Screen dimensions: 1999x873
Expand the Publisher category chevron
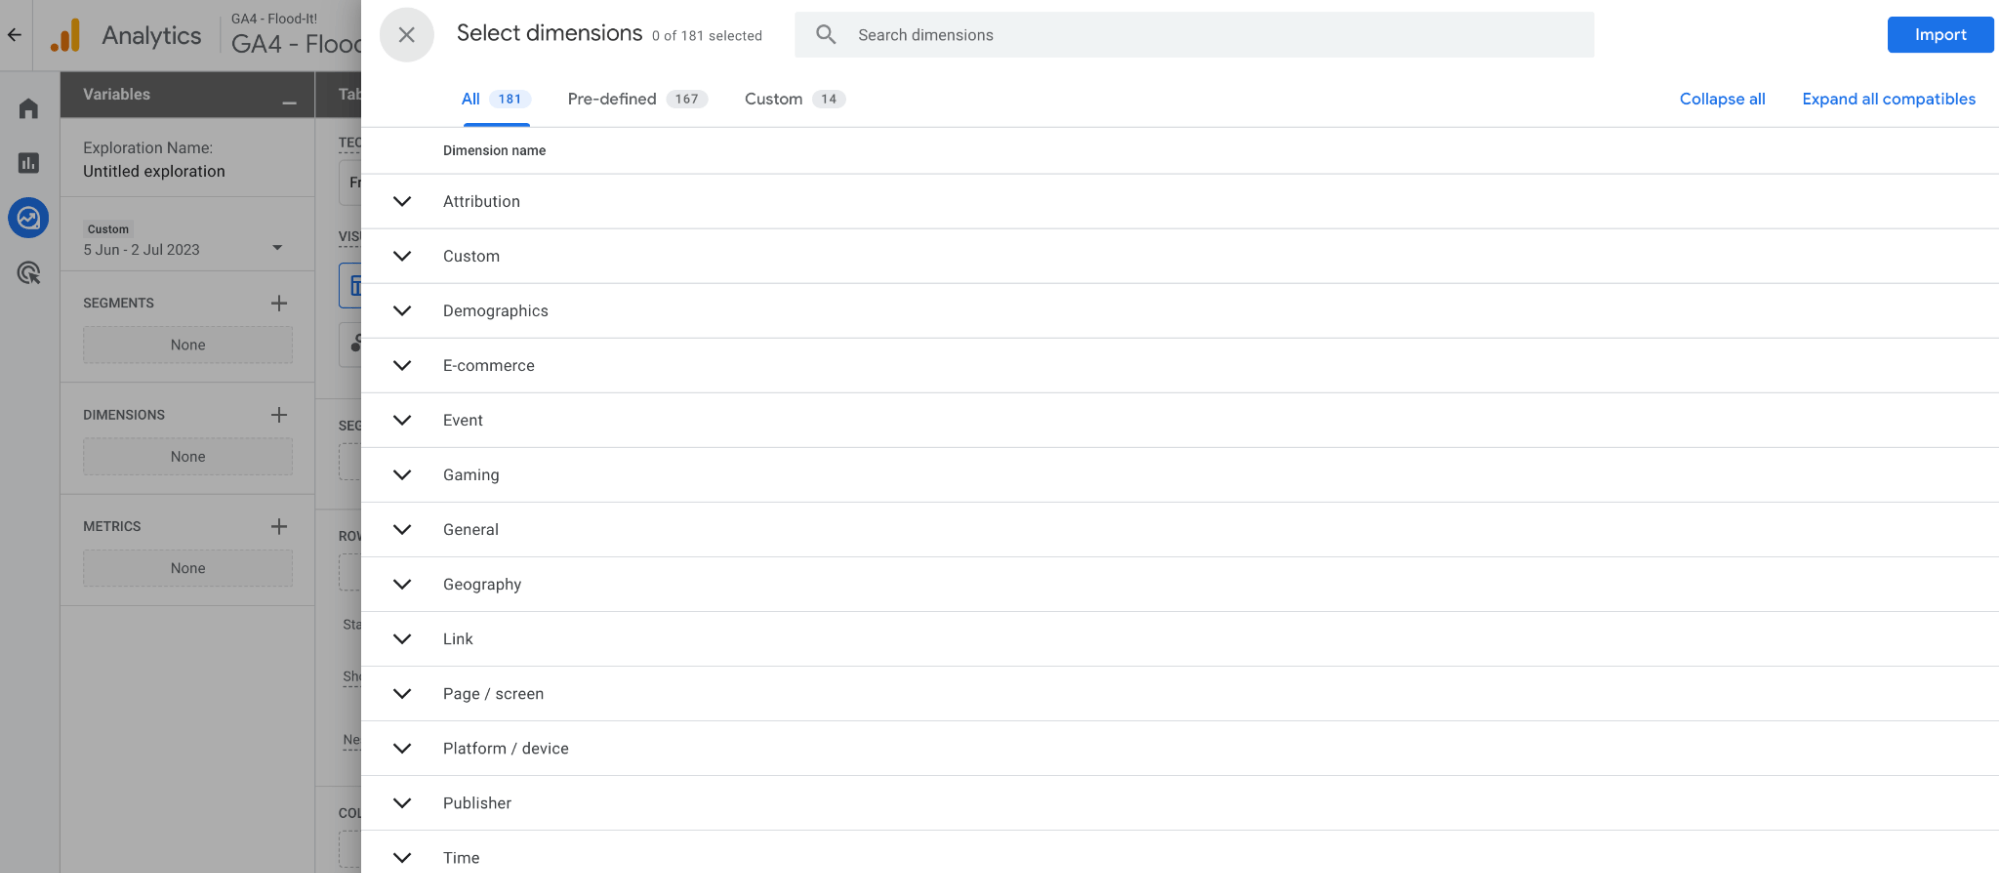tap(402, 803)
